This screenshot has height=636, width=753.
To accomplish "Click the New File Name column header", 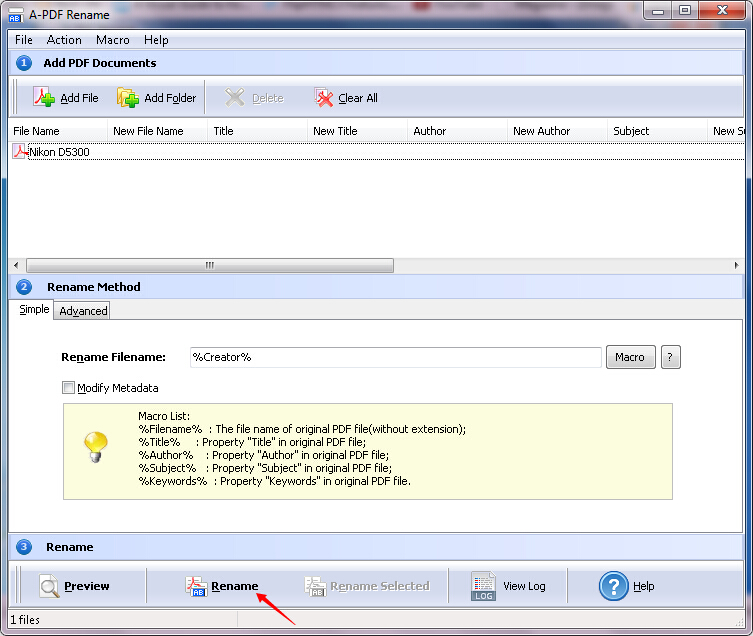I will click(158, 131).
